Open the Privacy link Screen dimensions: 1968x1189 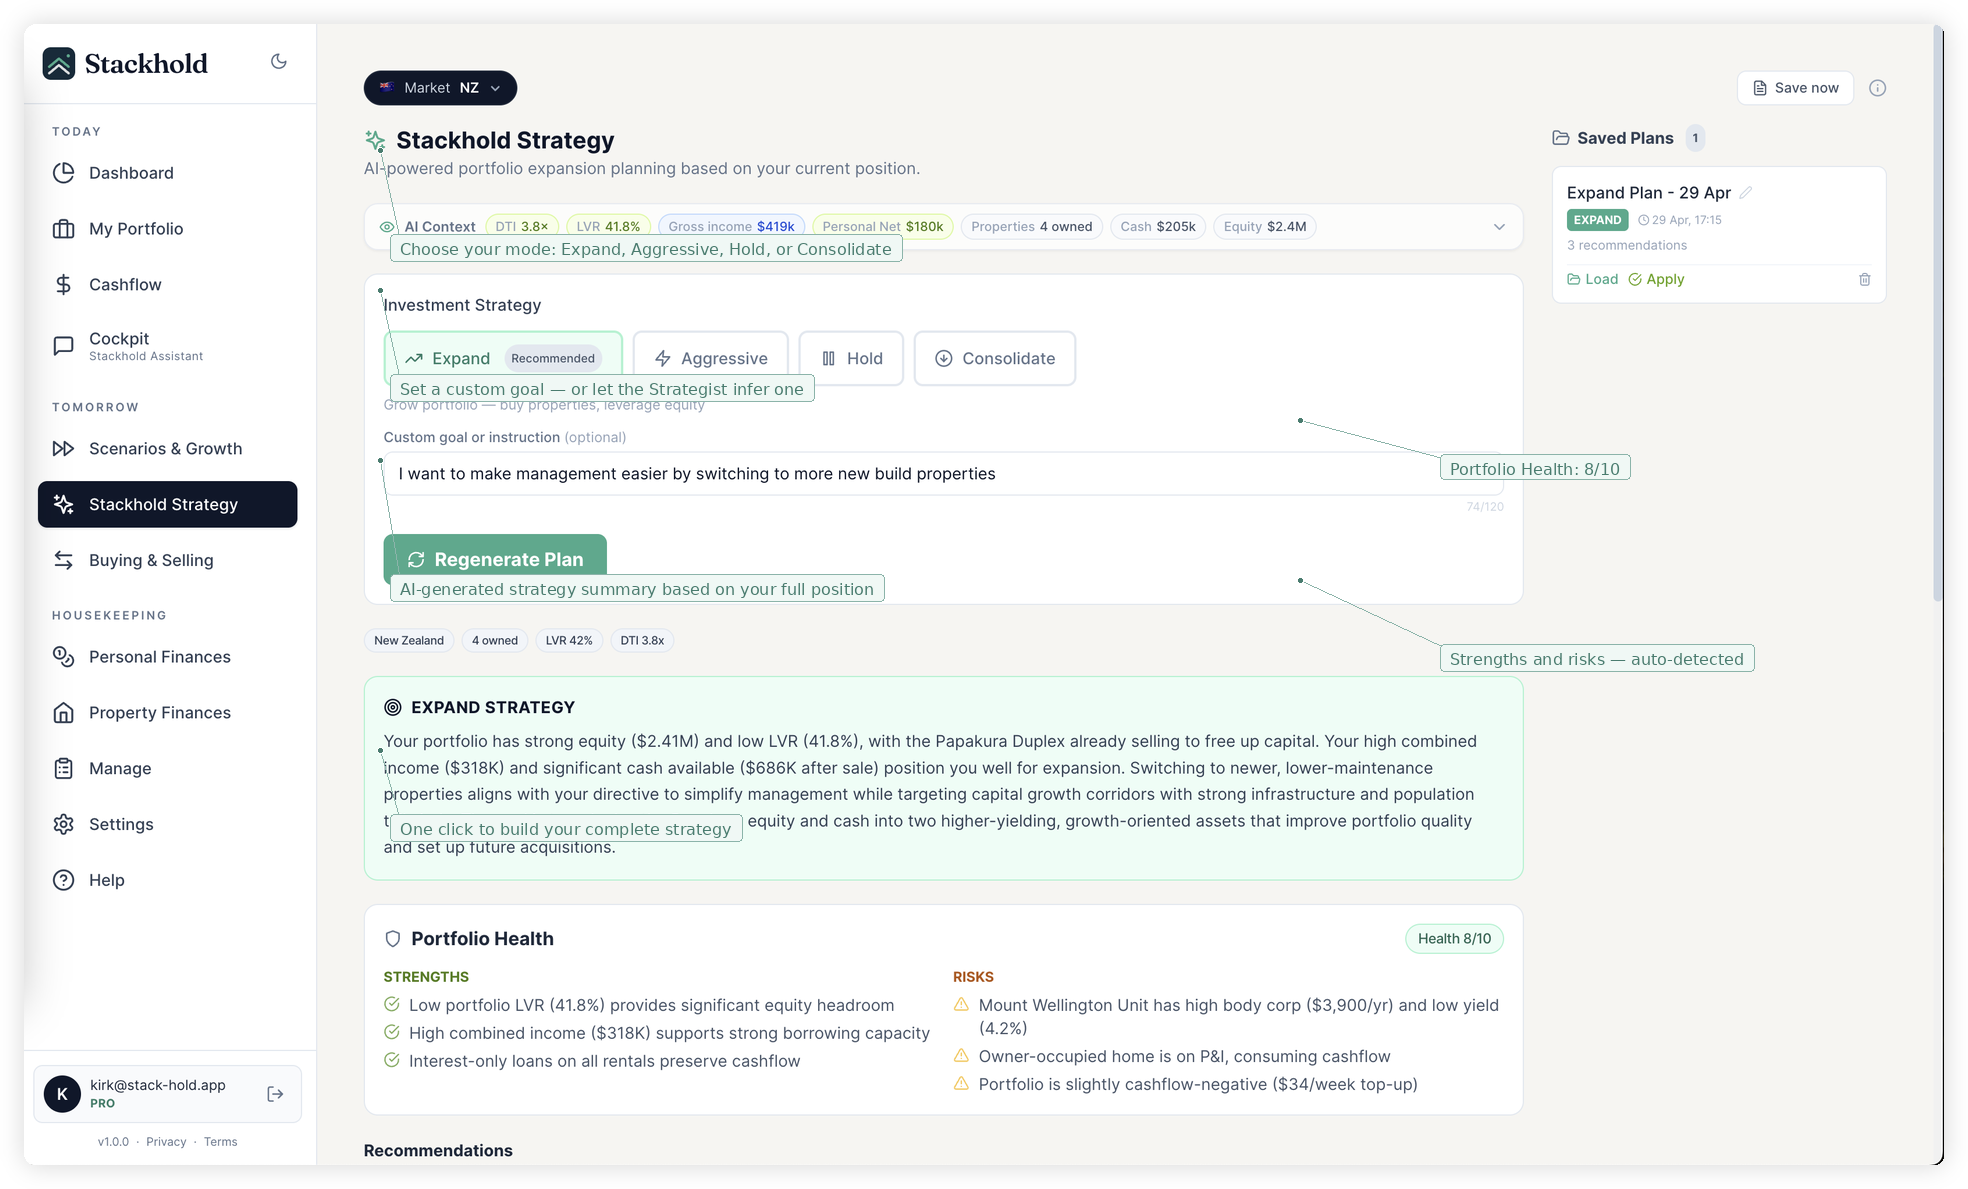166,1142
